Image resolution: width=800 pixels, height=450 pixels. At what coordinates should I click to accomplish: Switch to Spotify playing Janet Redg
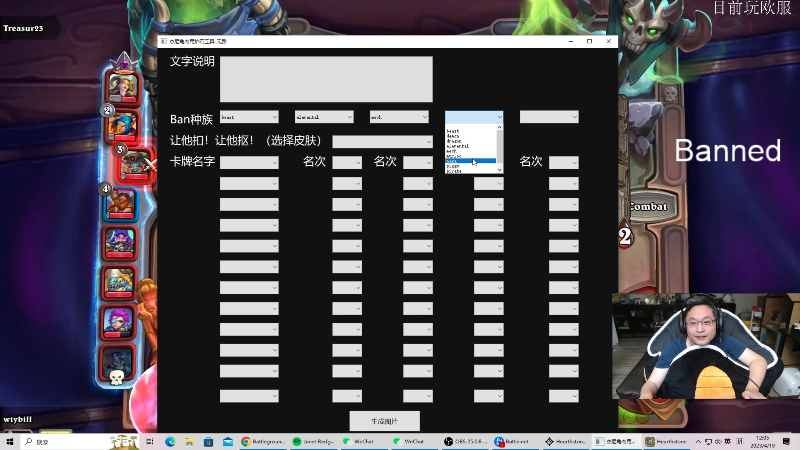pyautogui.click(x=314, y=442)
